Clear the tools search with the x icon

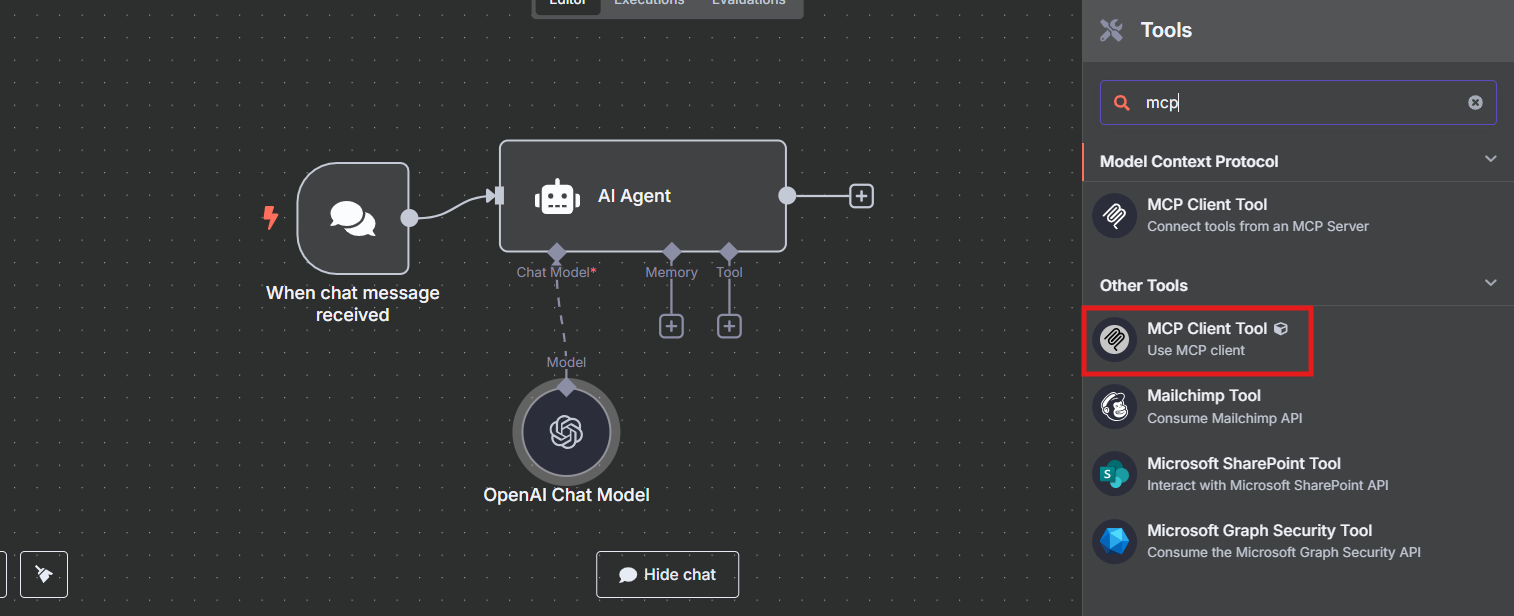click(x=1475, y=102)
